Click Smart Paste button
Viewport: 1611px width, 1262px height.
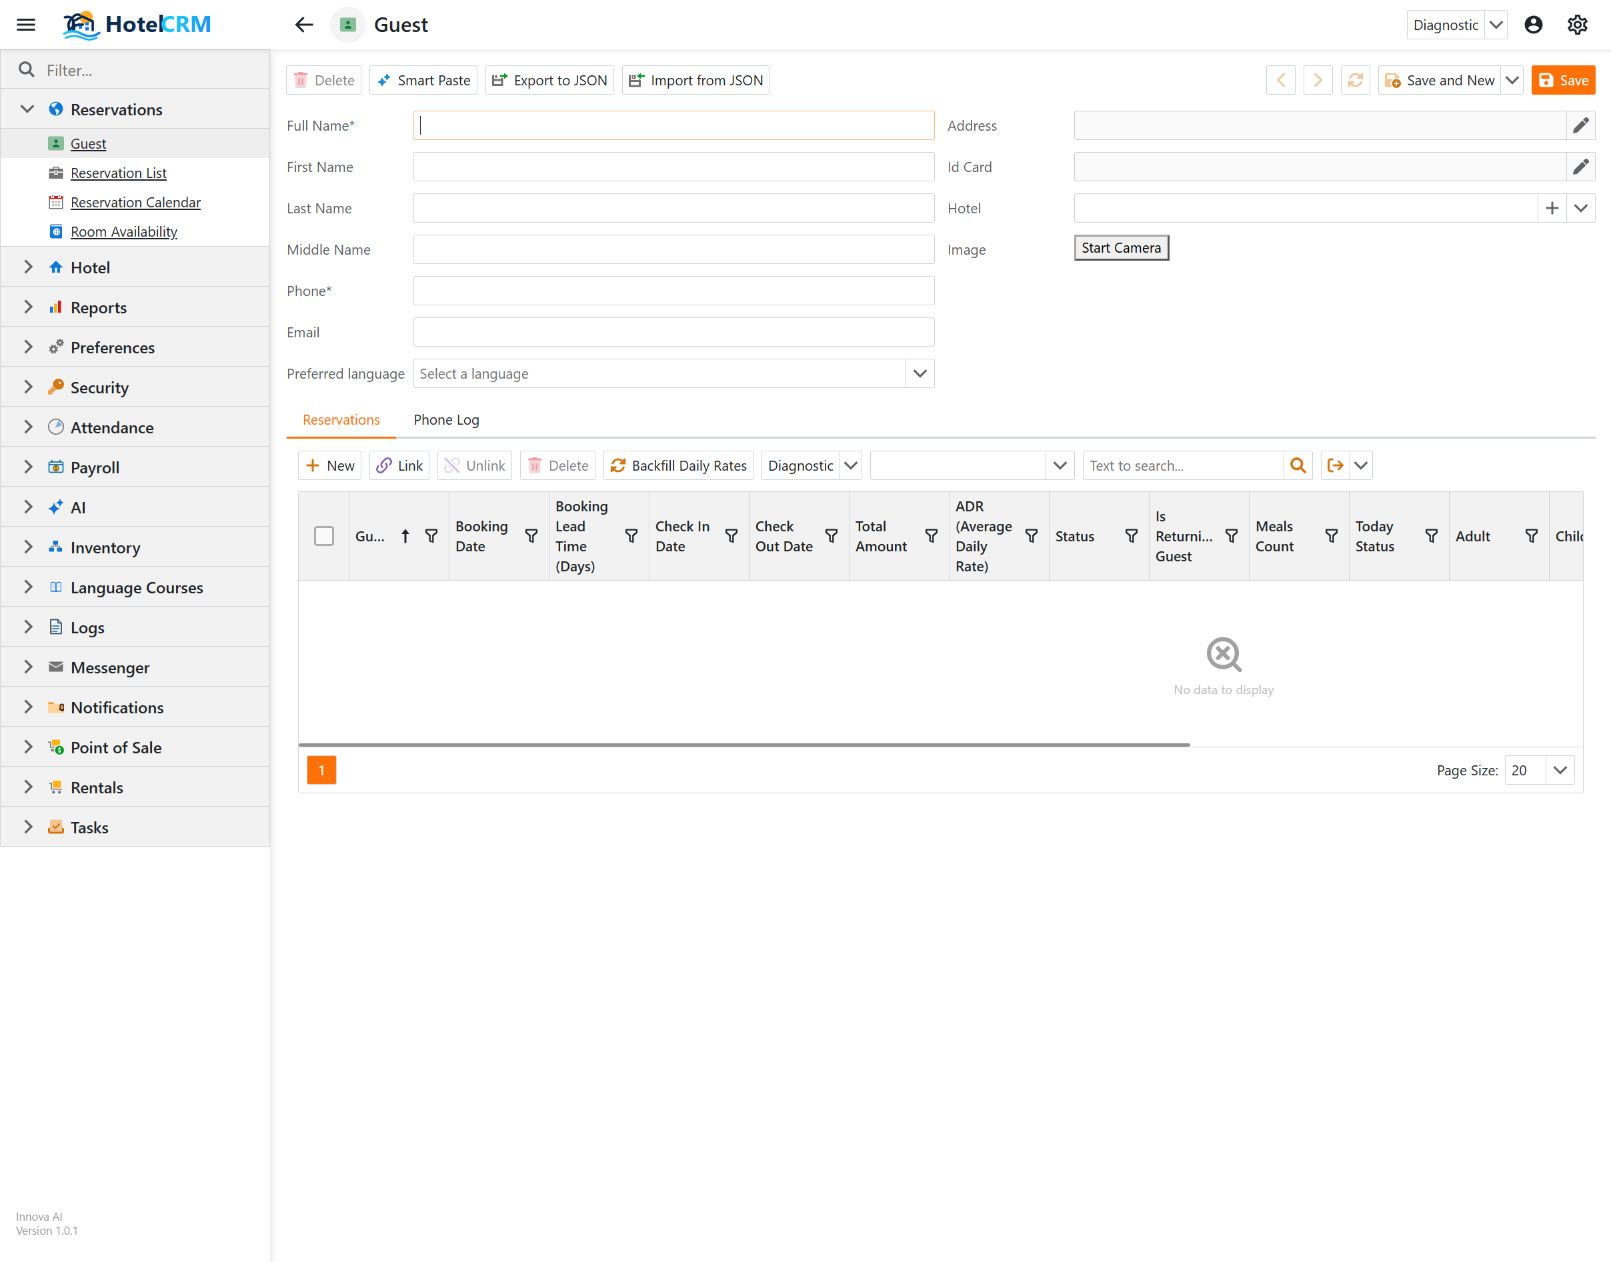(x=423, y=80)
